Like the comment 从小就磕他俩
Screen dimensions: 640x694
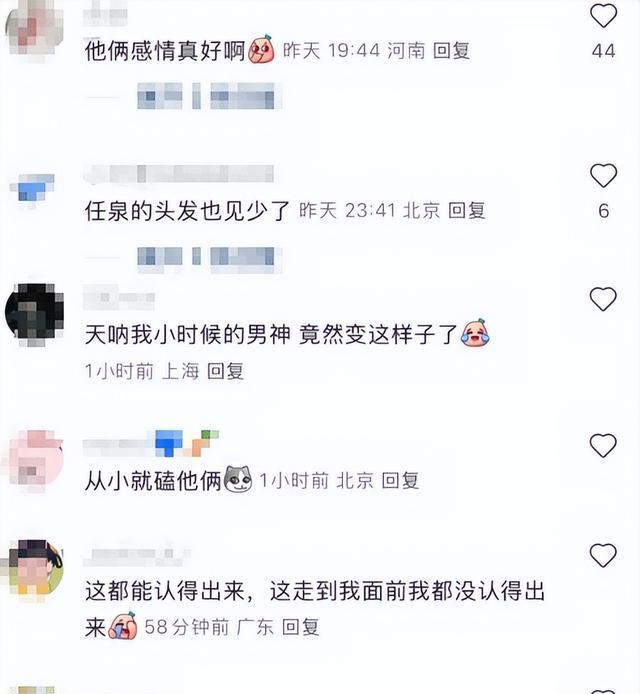tap(603, 445)
